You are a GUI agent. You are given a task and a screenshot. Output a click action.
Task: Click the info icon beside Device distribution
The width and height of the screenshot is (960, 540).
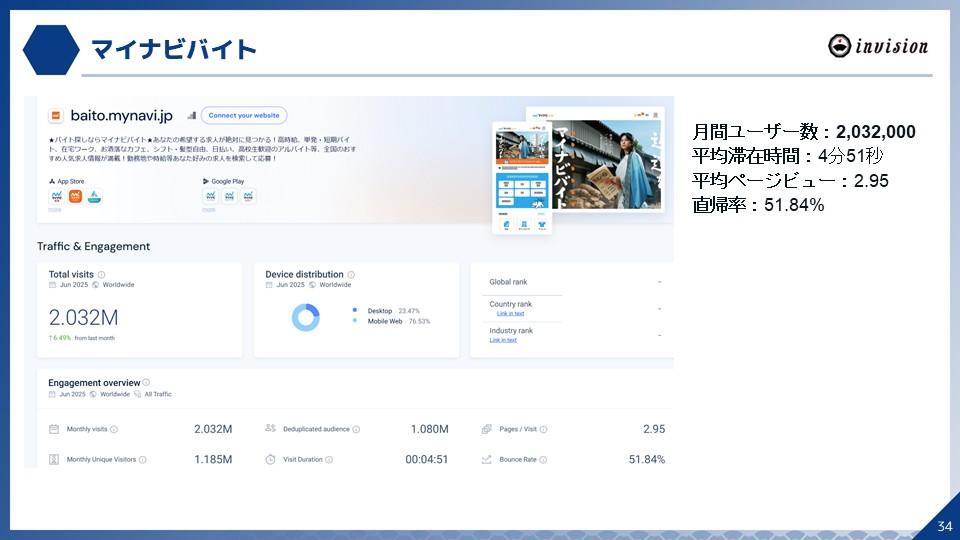click(351, 275)
